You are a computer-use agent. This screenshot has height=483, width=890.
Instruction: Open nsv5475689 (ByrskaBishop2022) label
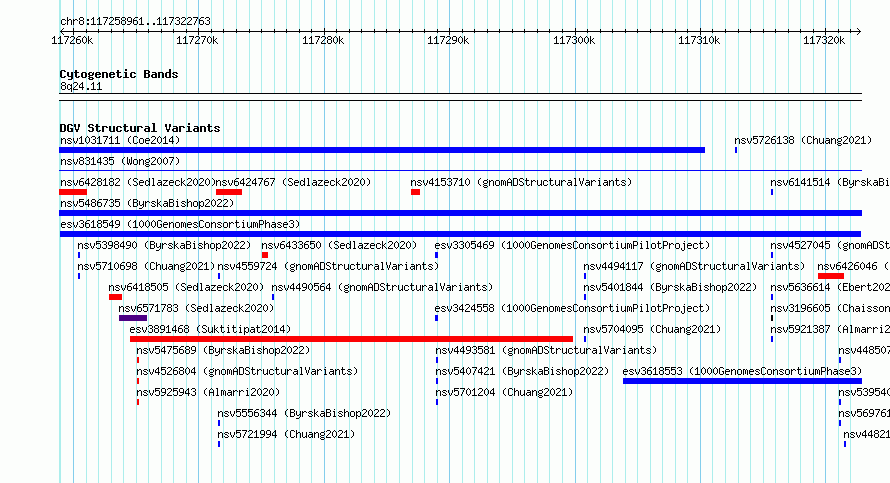223,350
